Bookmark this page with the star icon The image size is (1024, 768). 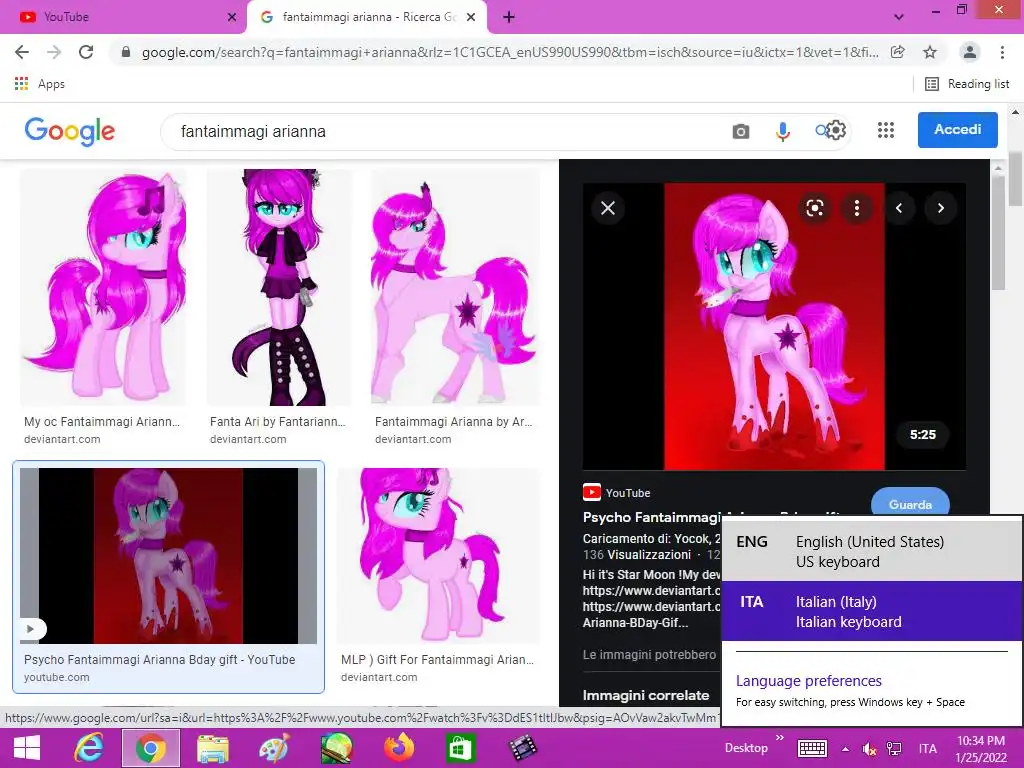(x=930, y=52)
